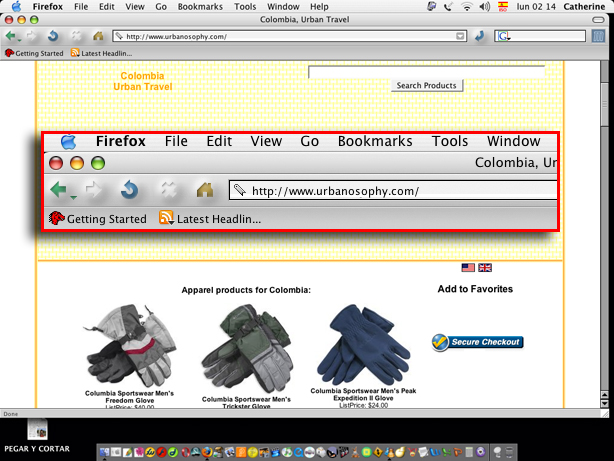Open the Window menu
The image size is (614, 461).
click(x=283, y=6)
